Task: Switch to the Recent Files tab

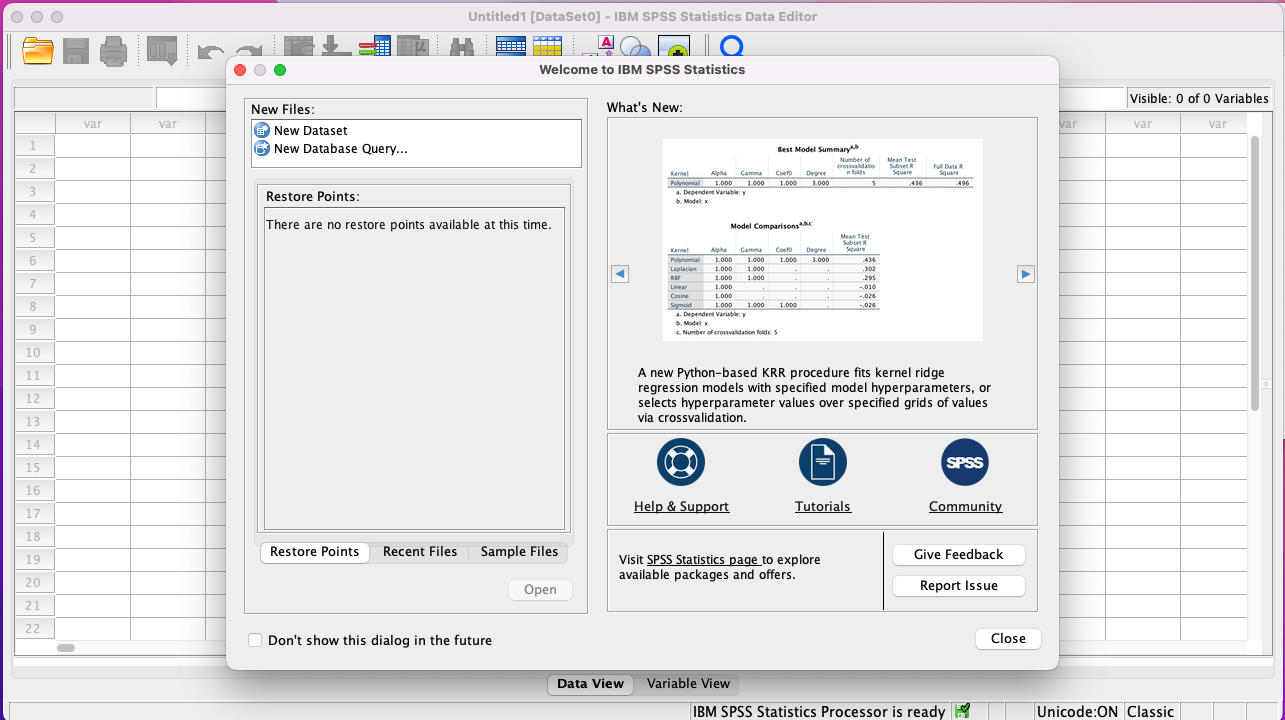Action: [x=420, y=552]
